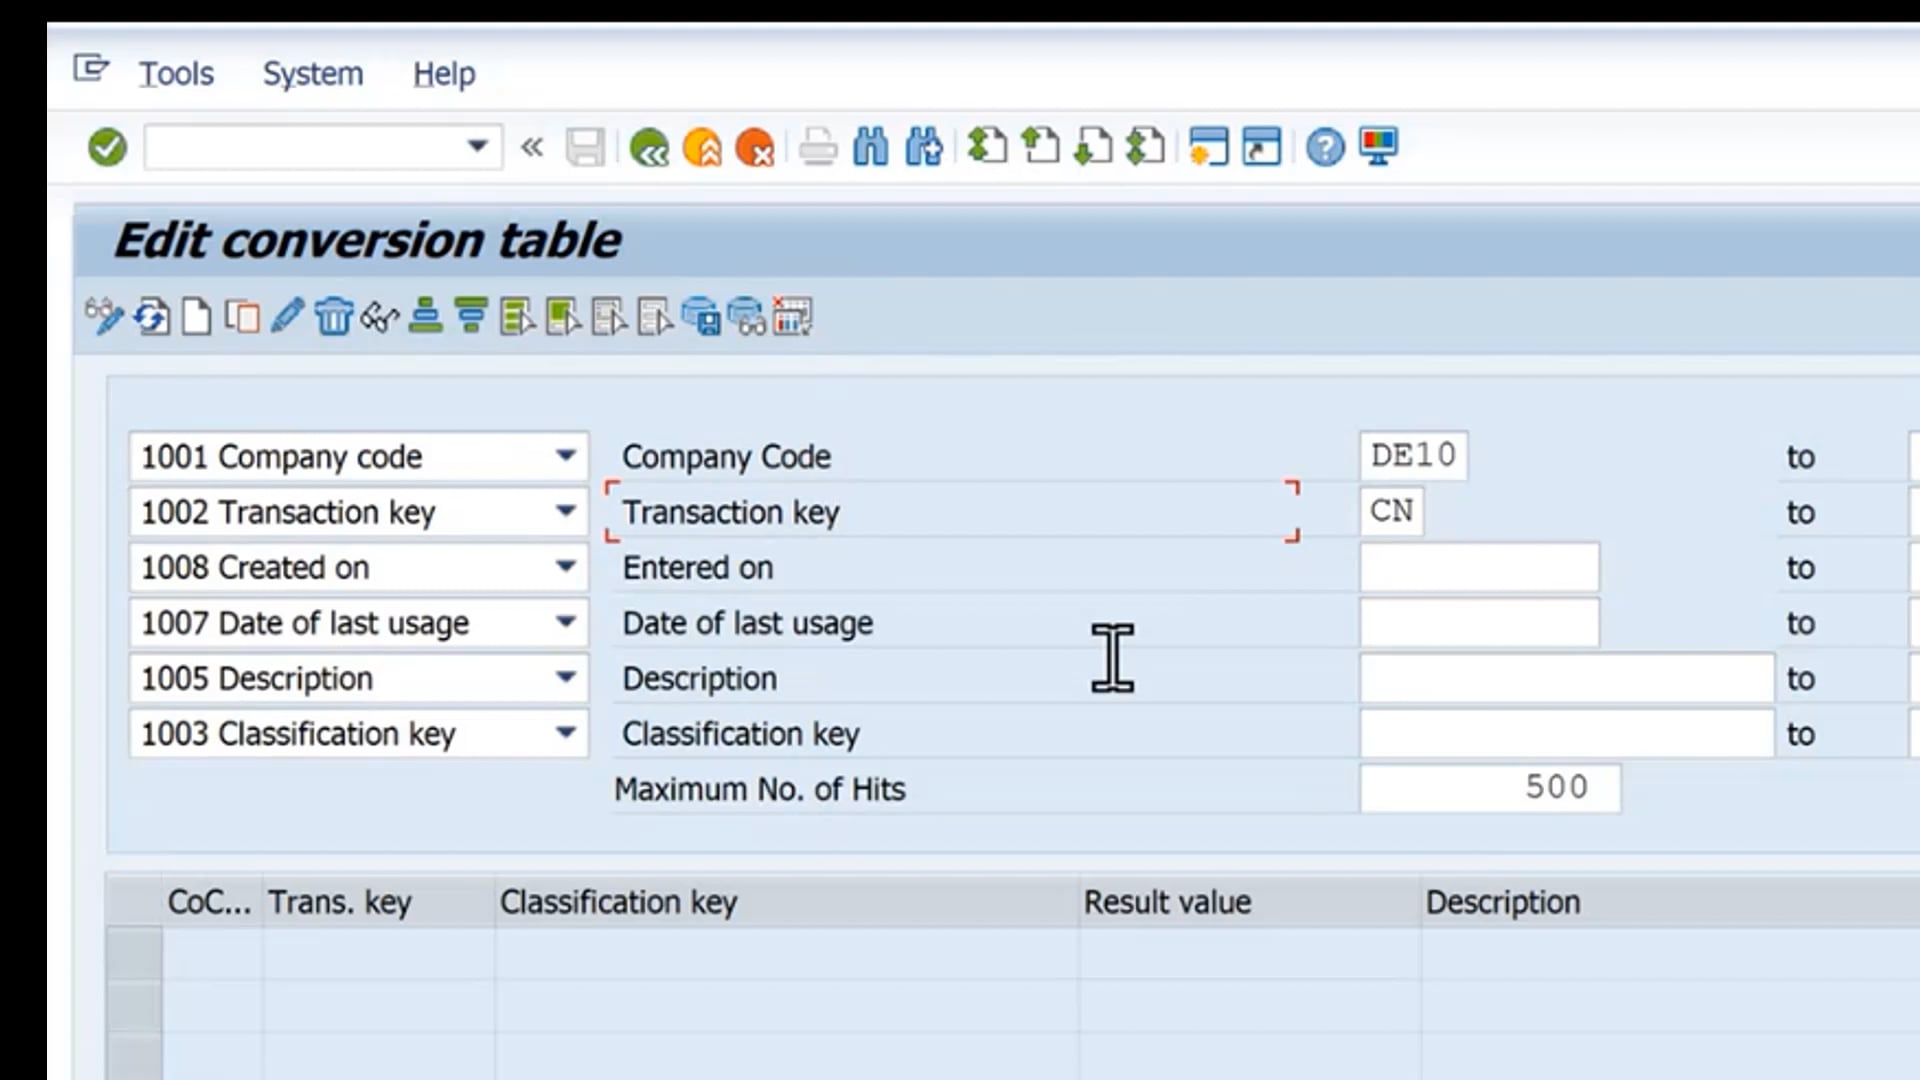Click the Change Layout grid icon
This screenshot has width=1920, height=1080.
[793, 317]
